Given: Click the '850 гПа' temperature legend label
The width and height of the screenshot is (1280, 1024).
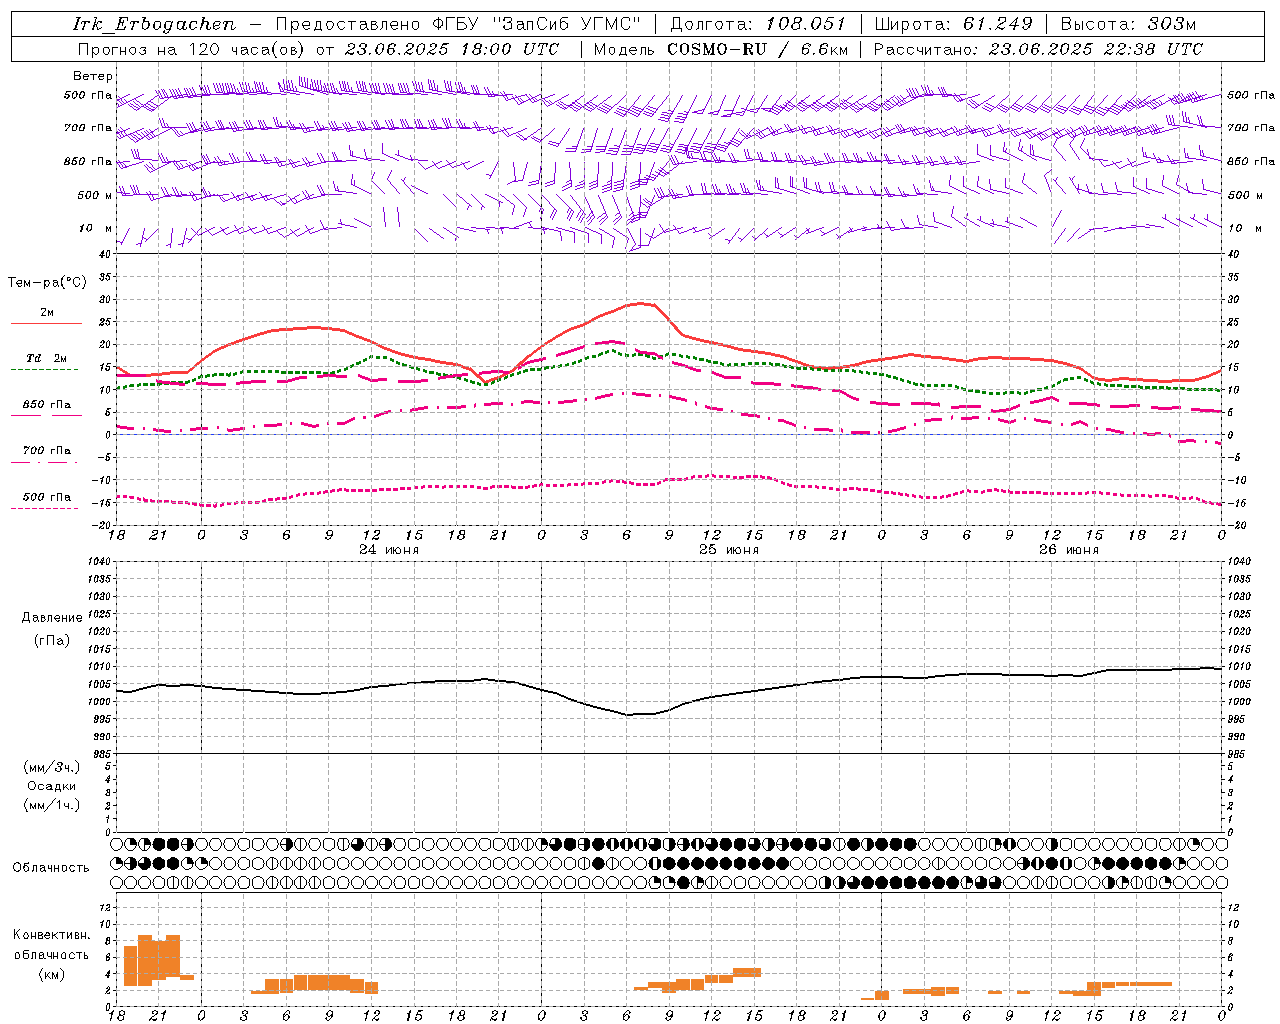Looking at the screenshot, I should point(47,404).
